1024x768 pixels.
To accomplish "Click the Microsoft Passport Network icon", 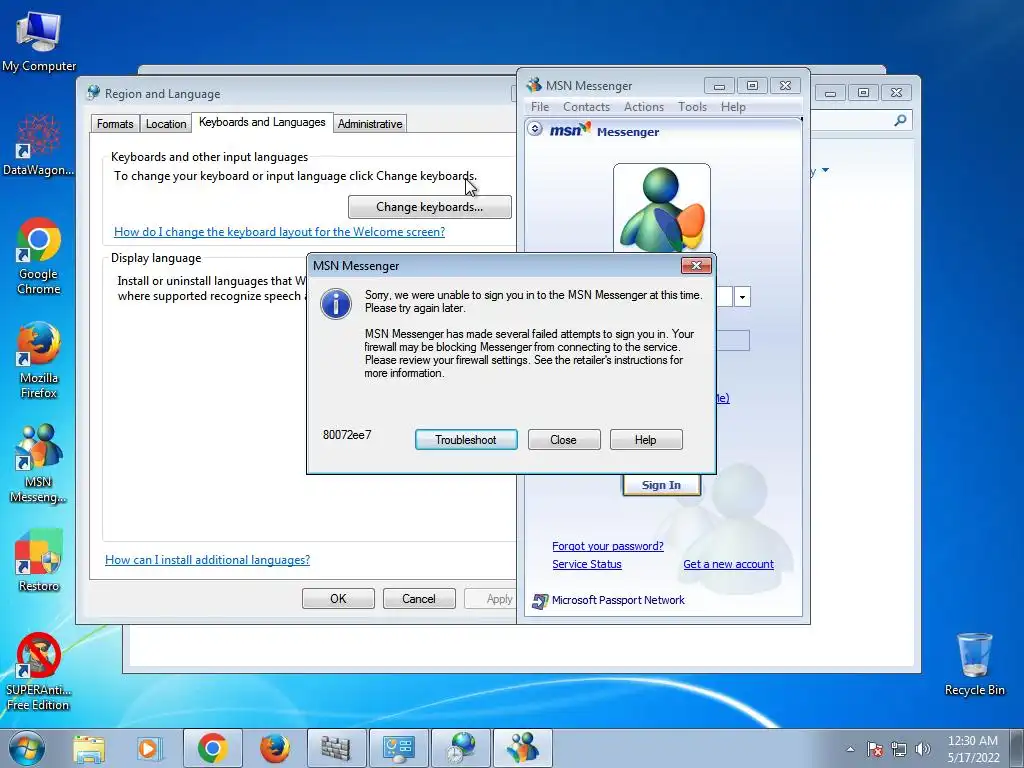I will click(539, 601).
